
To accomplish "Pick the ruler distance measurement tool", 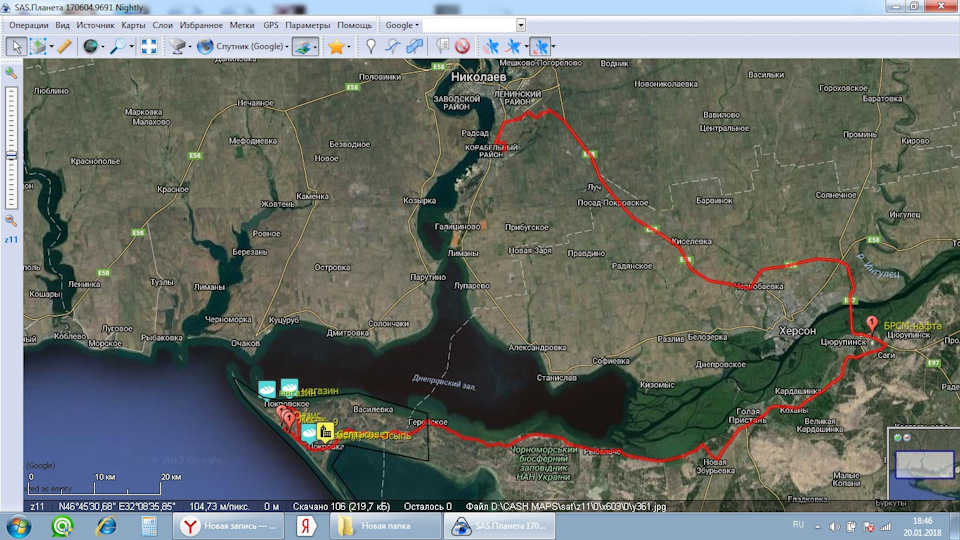I will click(64, 46).
